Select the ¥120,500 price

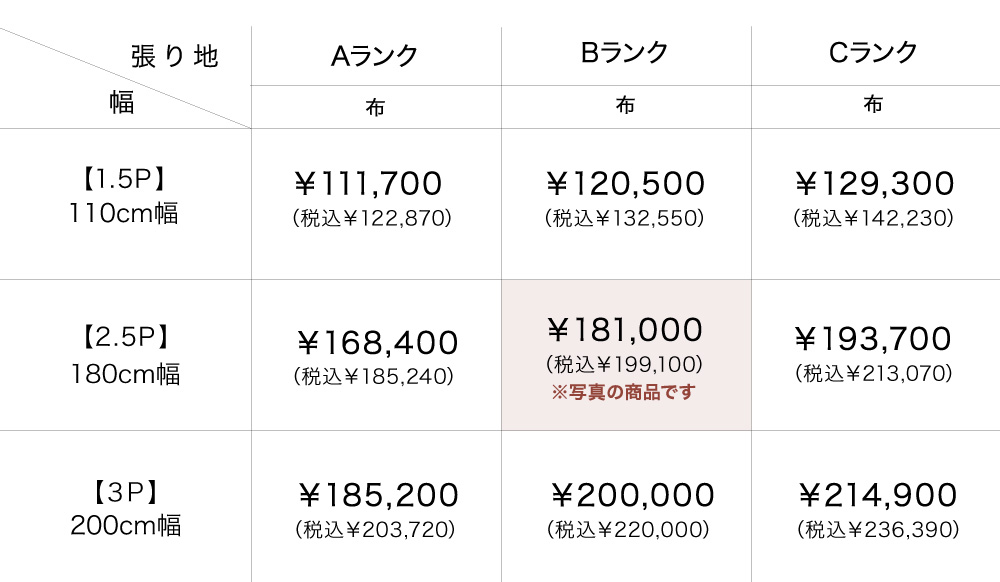[625, 184]
